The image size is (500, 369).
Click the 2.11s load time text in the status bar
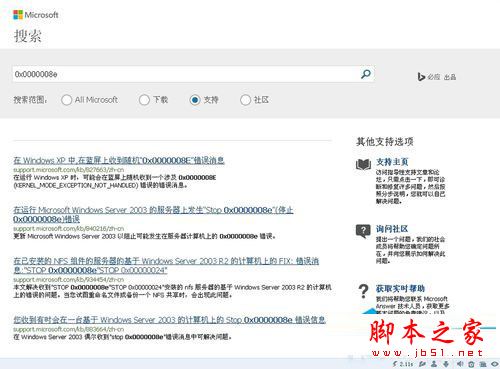pos(406,364)
